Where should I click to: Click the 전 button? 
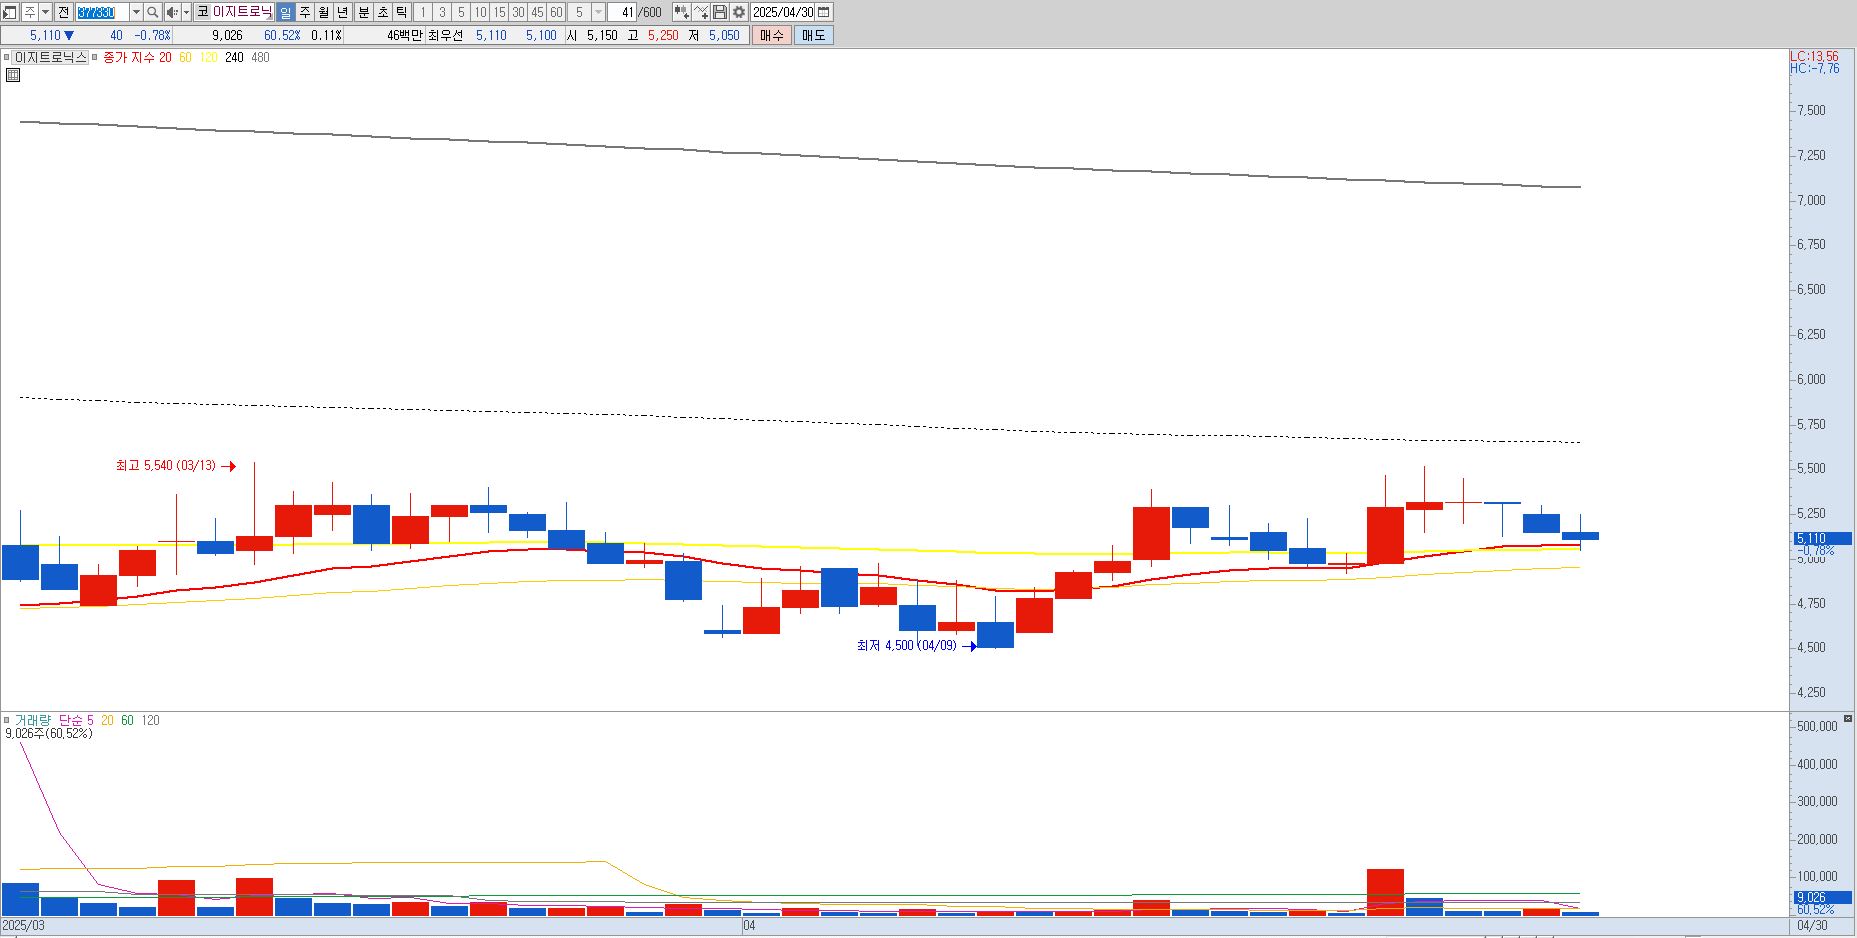pyautogui.click(x=63, y=12)
